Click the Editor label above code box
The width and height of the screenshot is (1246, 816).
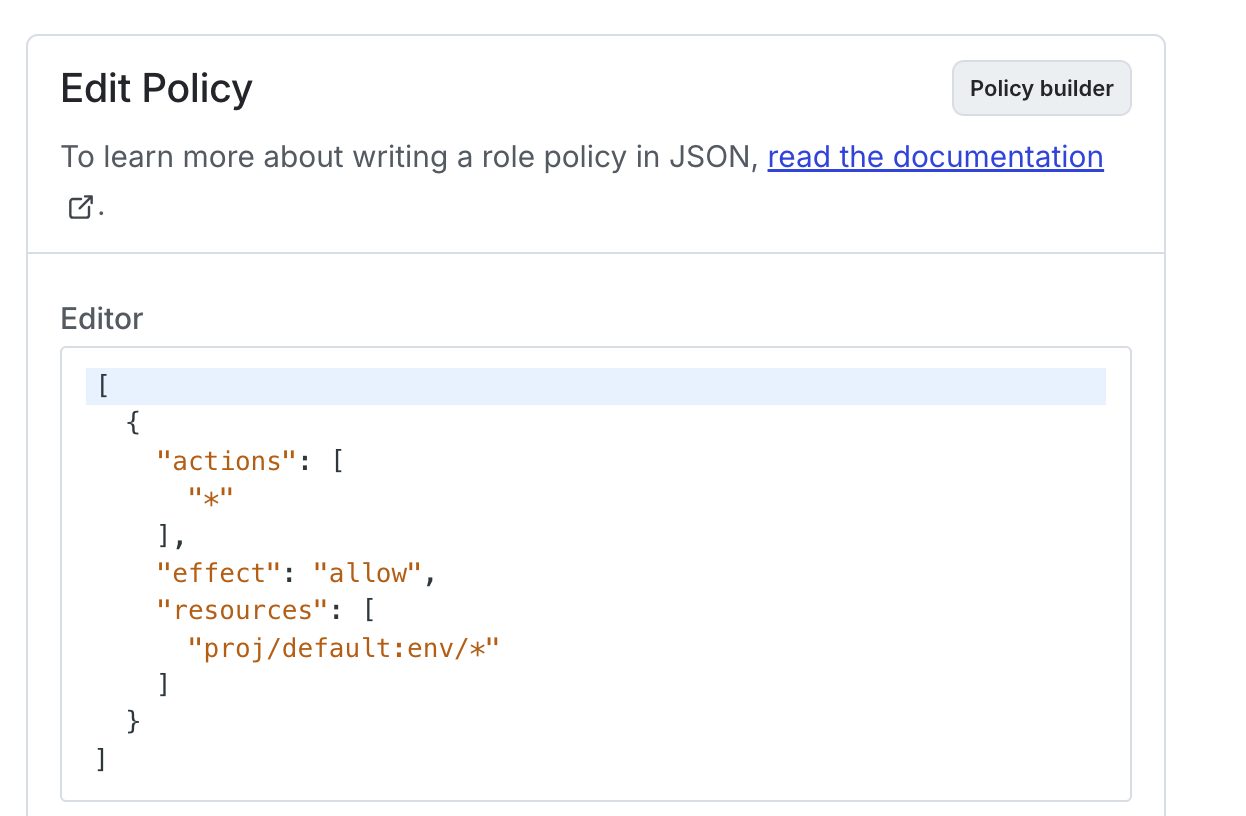102,319
